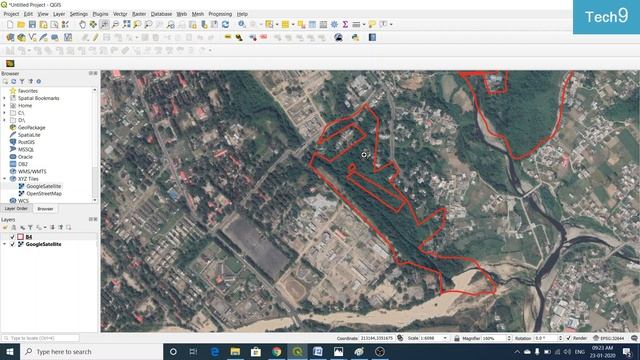
Task: Expand the D:\ drive node
Action: [4, 120]
